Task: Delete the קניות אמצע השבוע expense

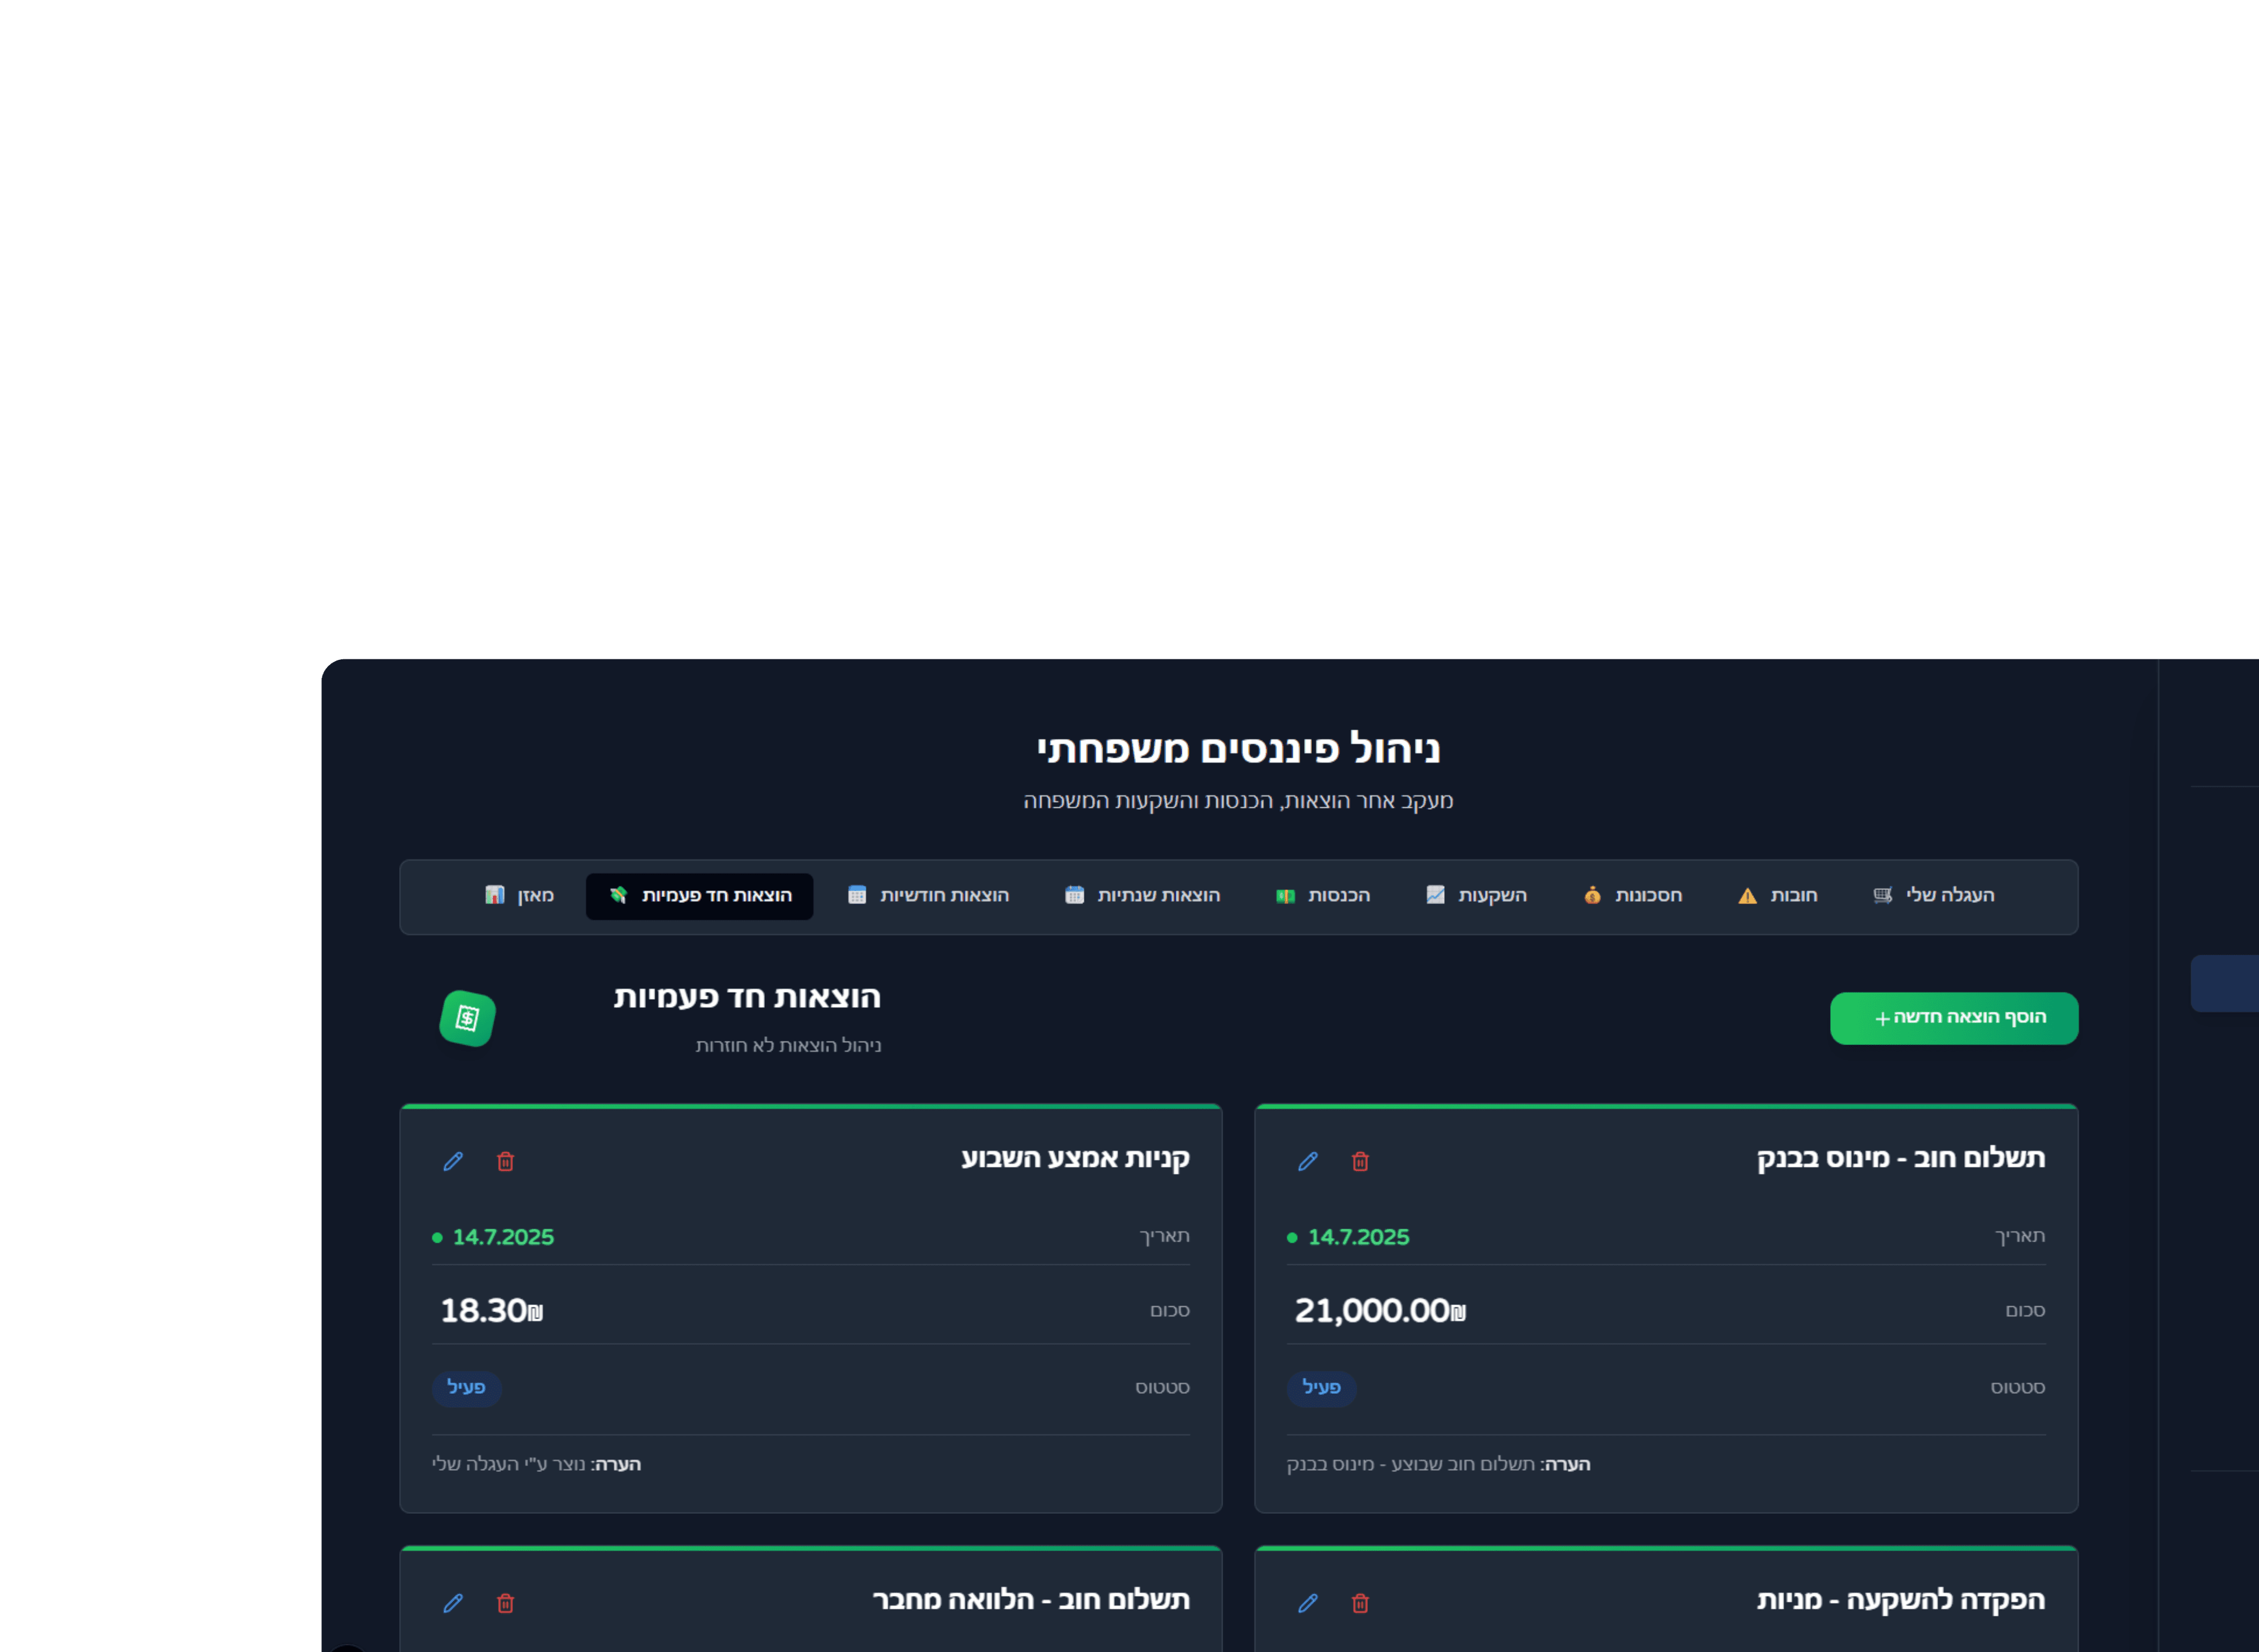Action: (506, 1161)
